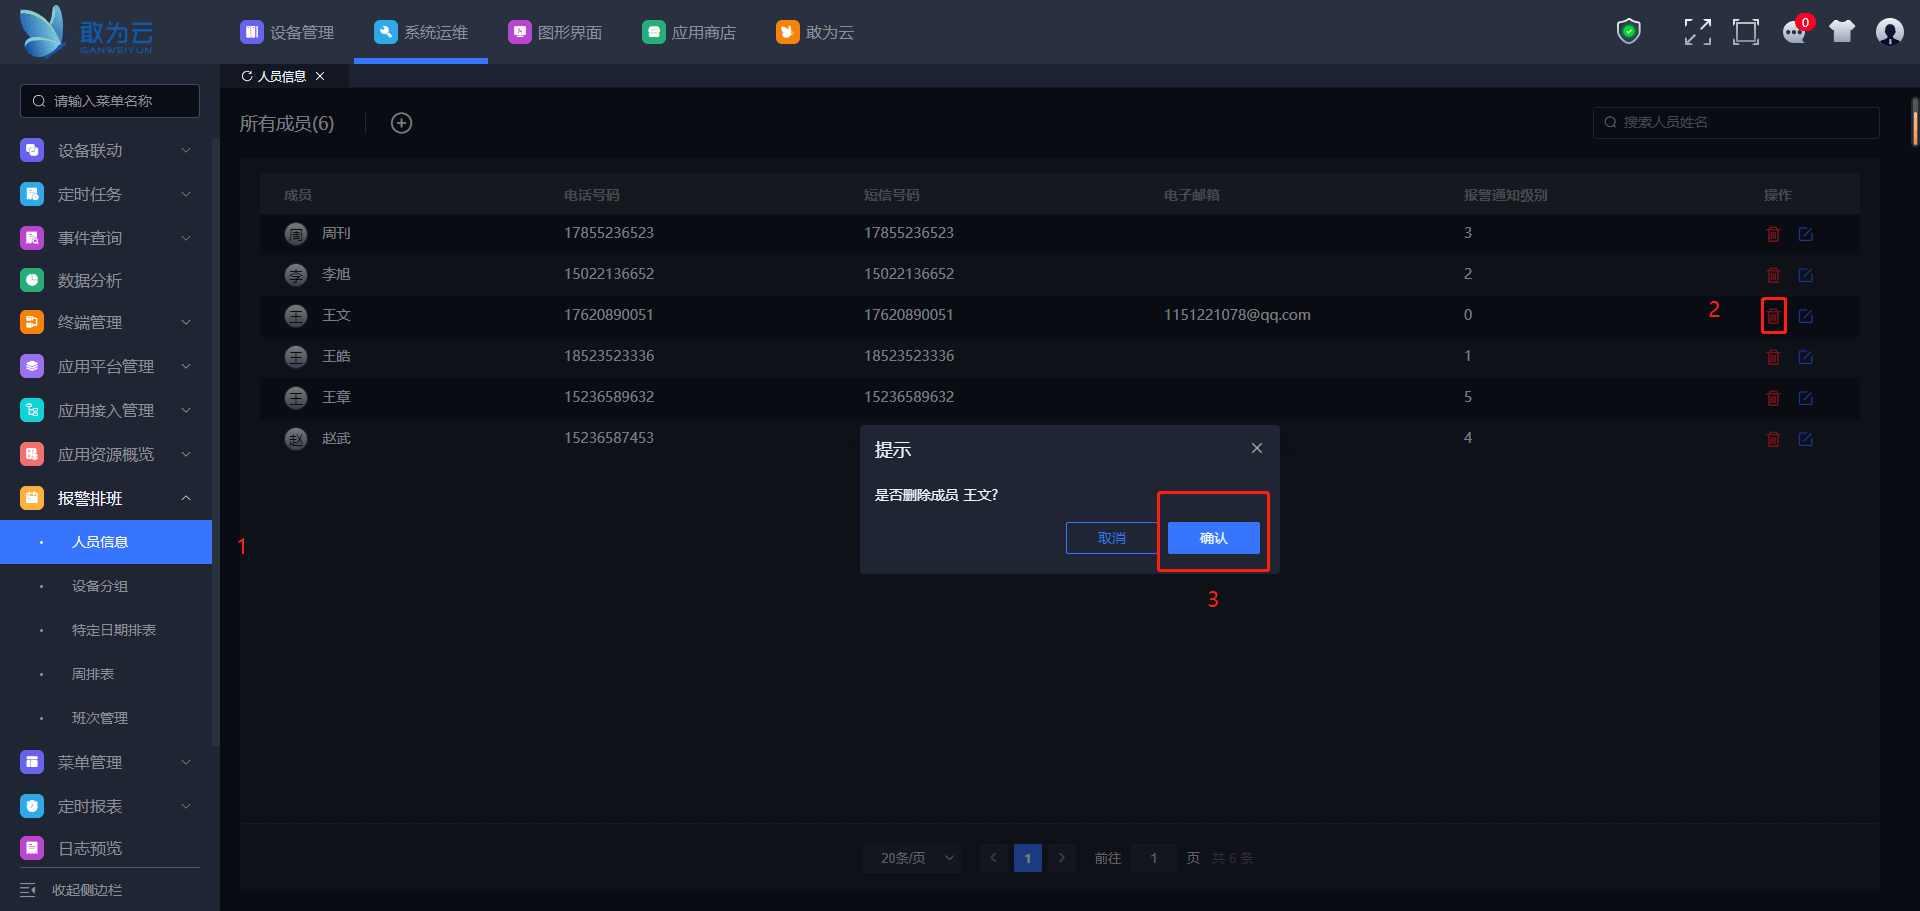Expand the 菜单管理 menu
1920x911 pixels.
pyautogui.click(x=106, y=762)
